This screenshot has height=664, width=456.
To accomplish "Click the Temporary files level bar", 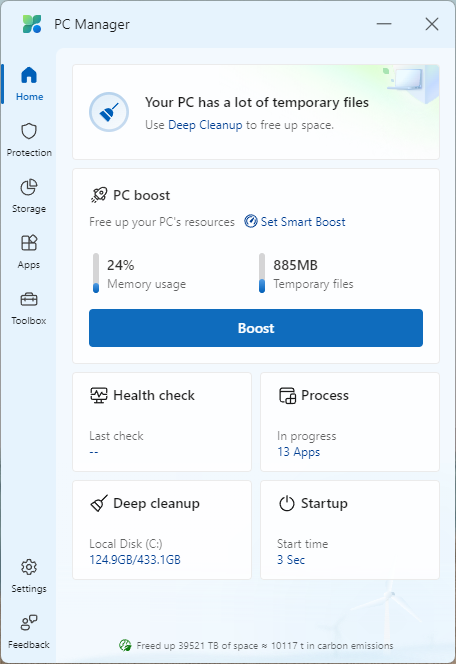I will pos(262,273).
